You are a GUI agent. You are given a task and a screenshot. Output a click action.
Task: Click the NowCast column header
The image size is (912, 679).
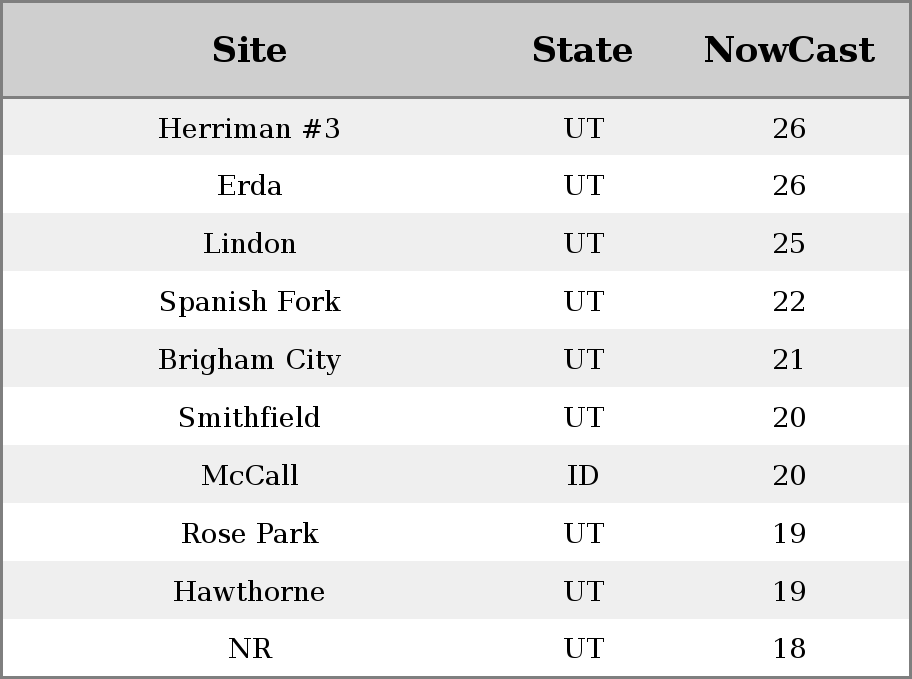pos(789,50)
